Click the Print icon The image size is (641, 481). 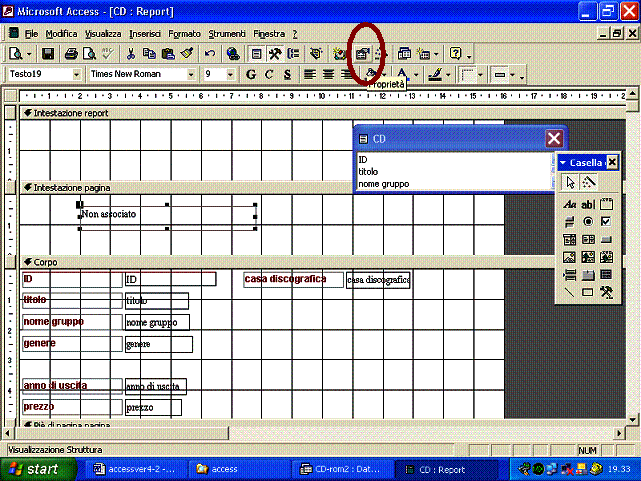click(71, 54)
